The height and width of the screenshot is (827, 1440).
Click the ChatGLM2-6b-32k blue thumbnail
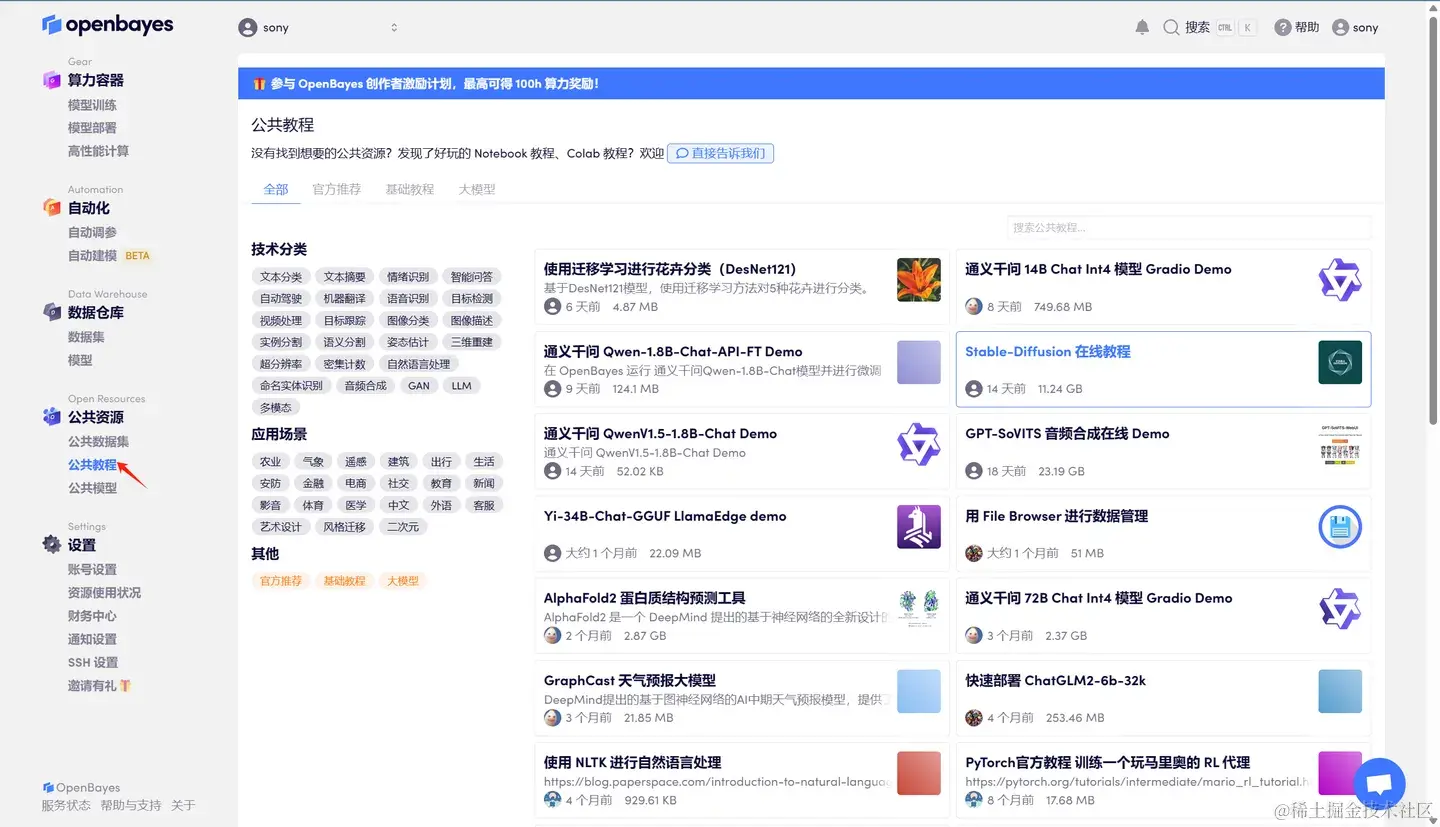pyautogui.click(x=1340, y=691)
